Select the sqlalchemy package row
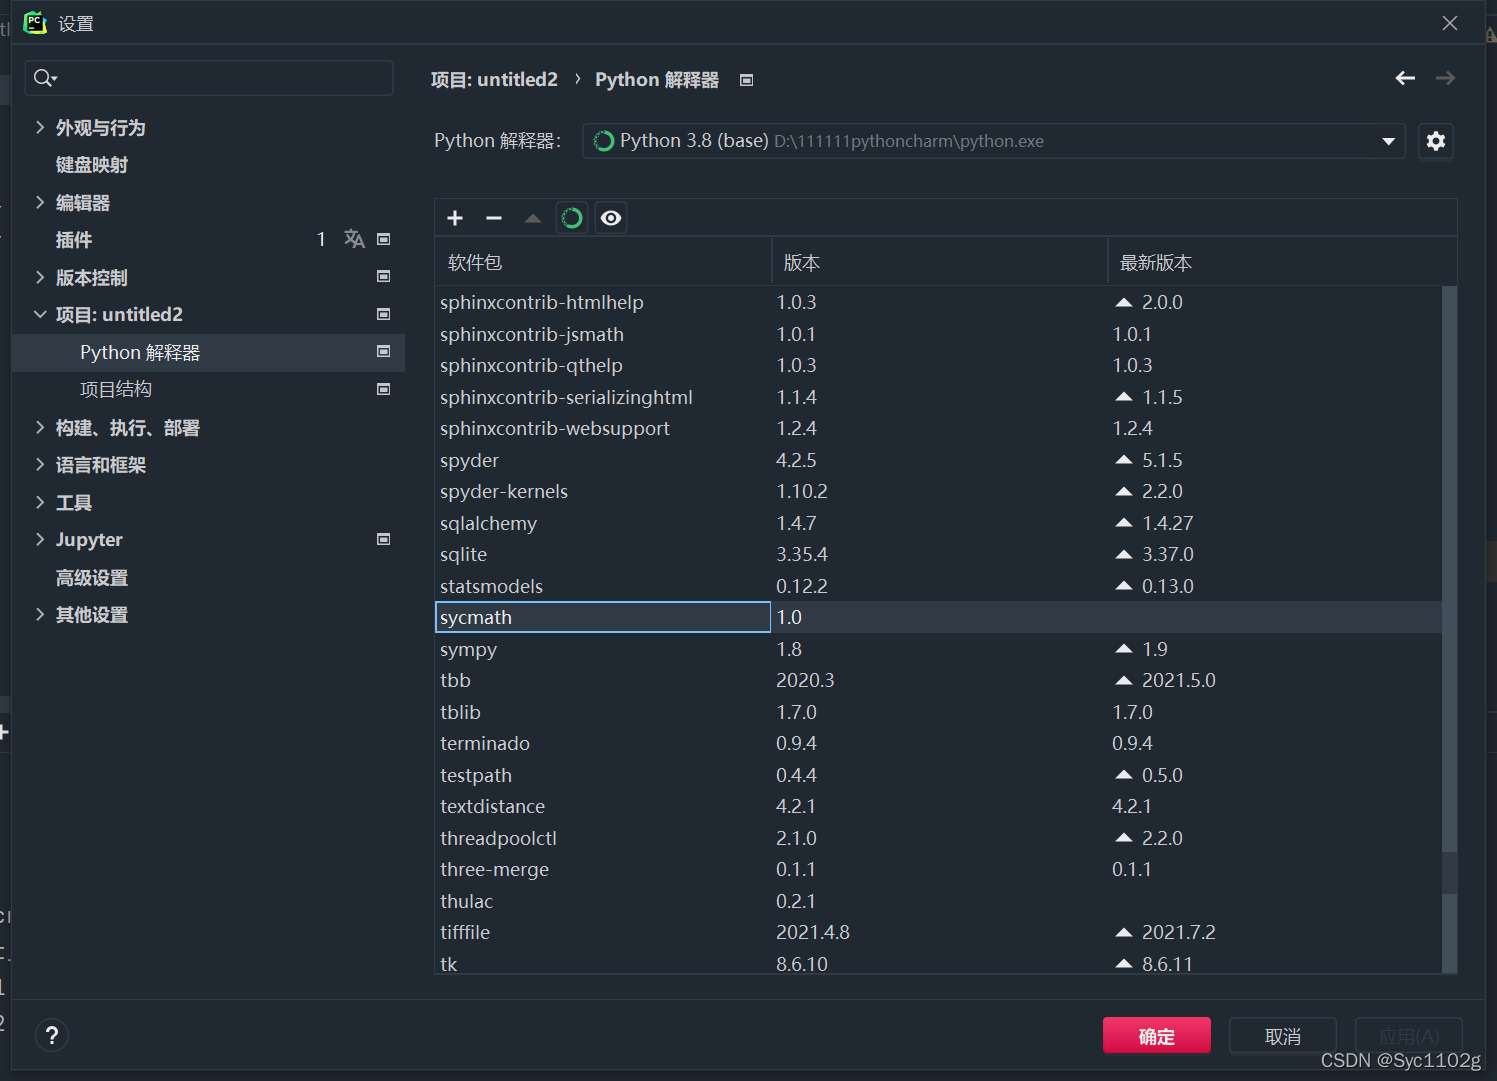The width and height of the screenshot is (1497, 1081). 938,523
